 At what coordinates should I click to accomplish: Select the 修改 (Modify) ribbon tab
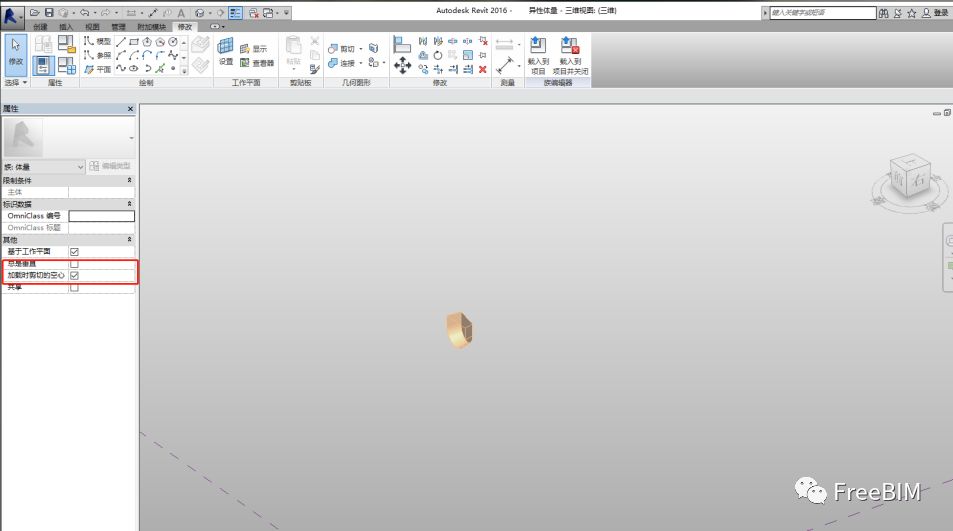pyautogui.click(x=185, y=27)
